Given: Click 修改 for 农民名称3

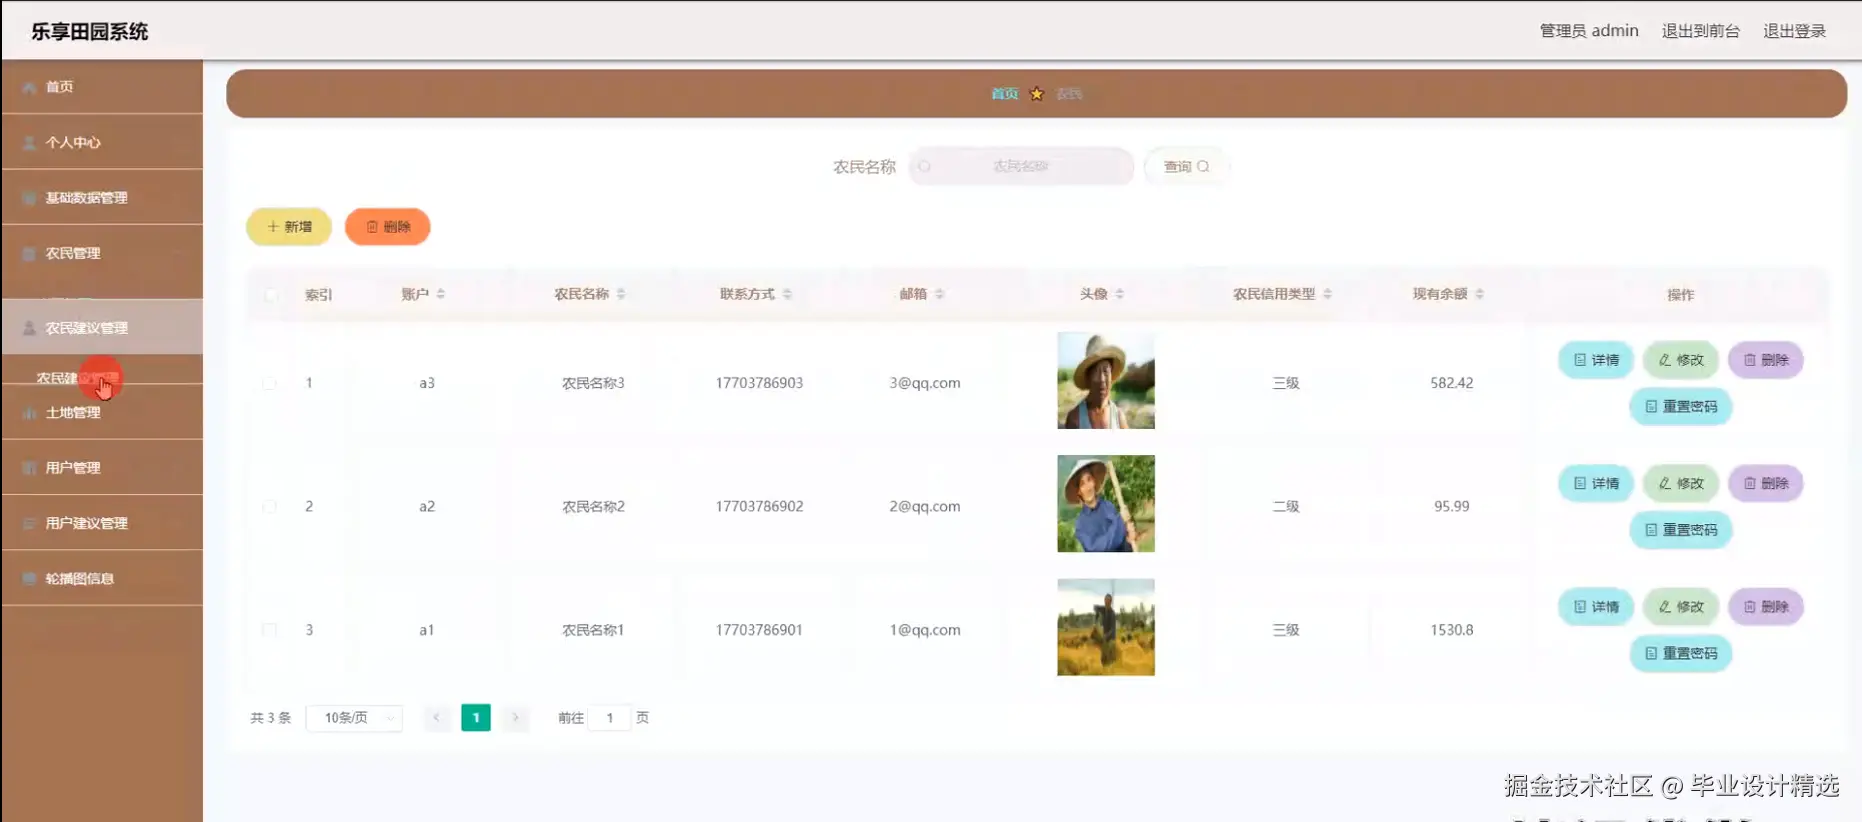Looking at the screenshot, I should coord(1681,360).
